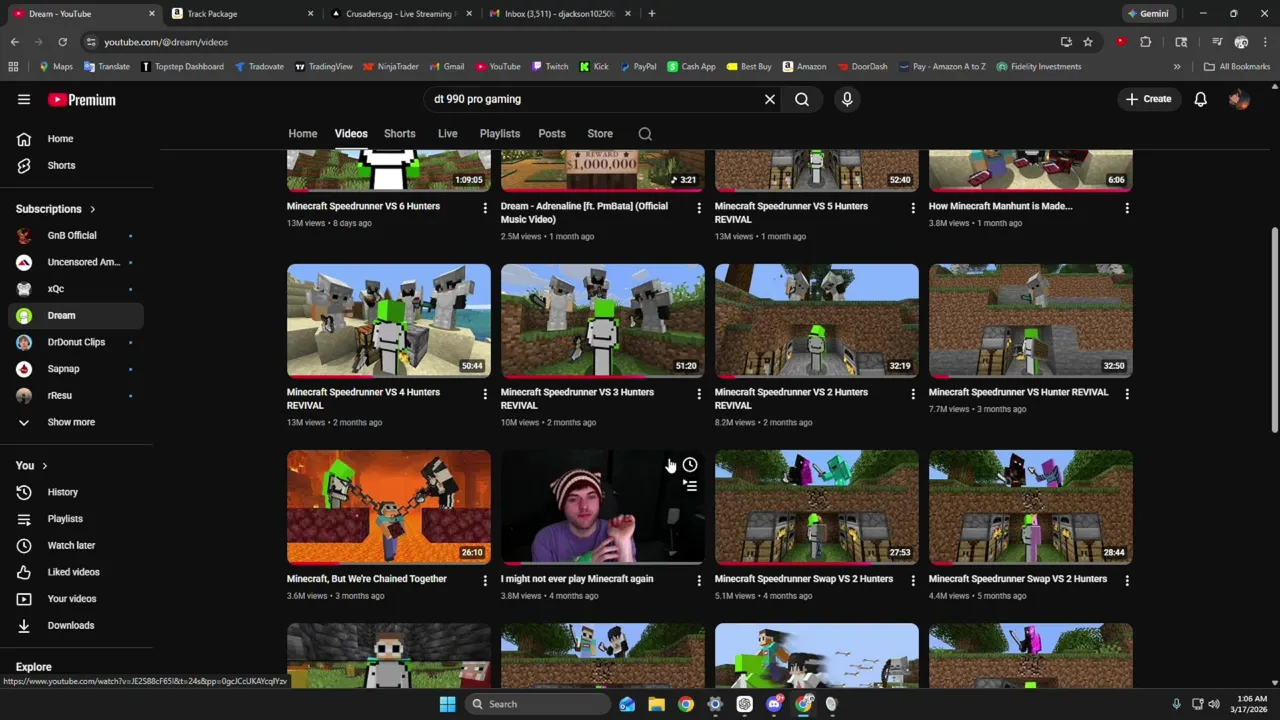Switch to the Crusaders.gg Live Streaming browser tab

point(400,14)
